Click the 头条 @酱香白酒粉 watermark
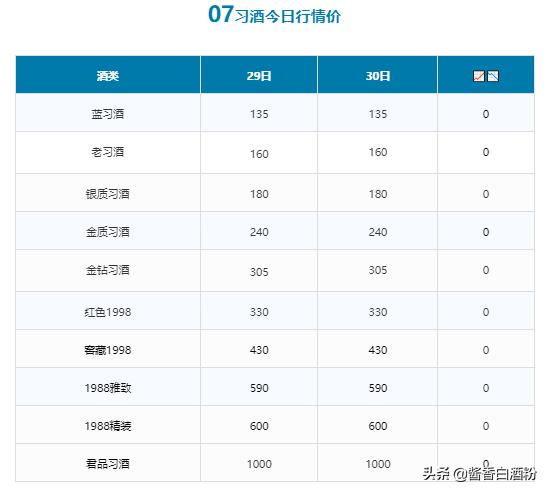Viewport: 549px width, 493px height. [480, 474]
